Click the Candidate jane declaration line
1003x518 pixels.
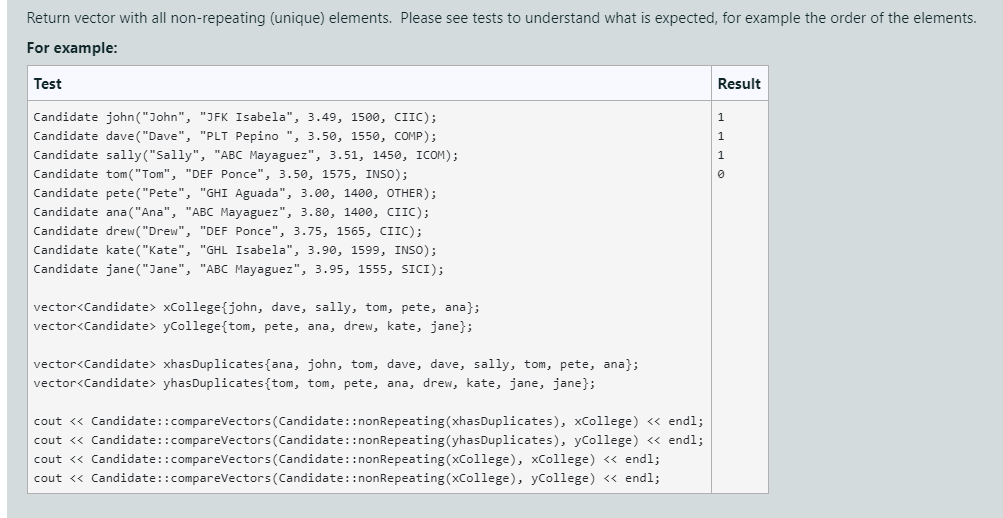(x=239, y=269)
